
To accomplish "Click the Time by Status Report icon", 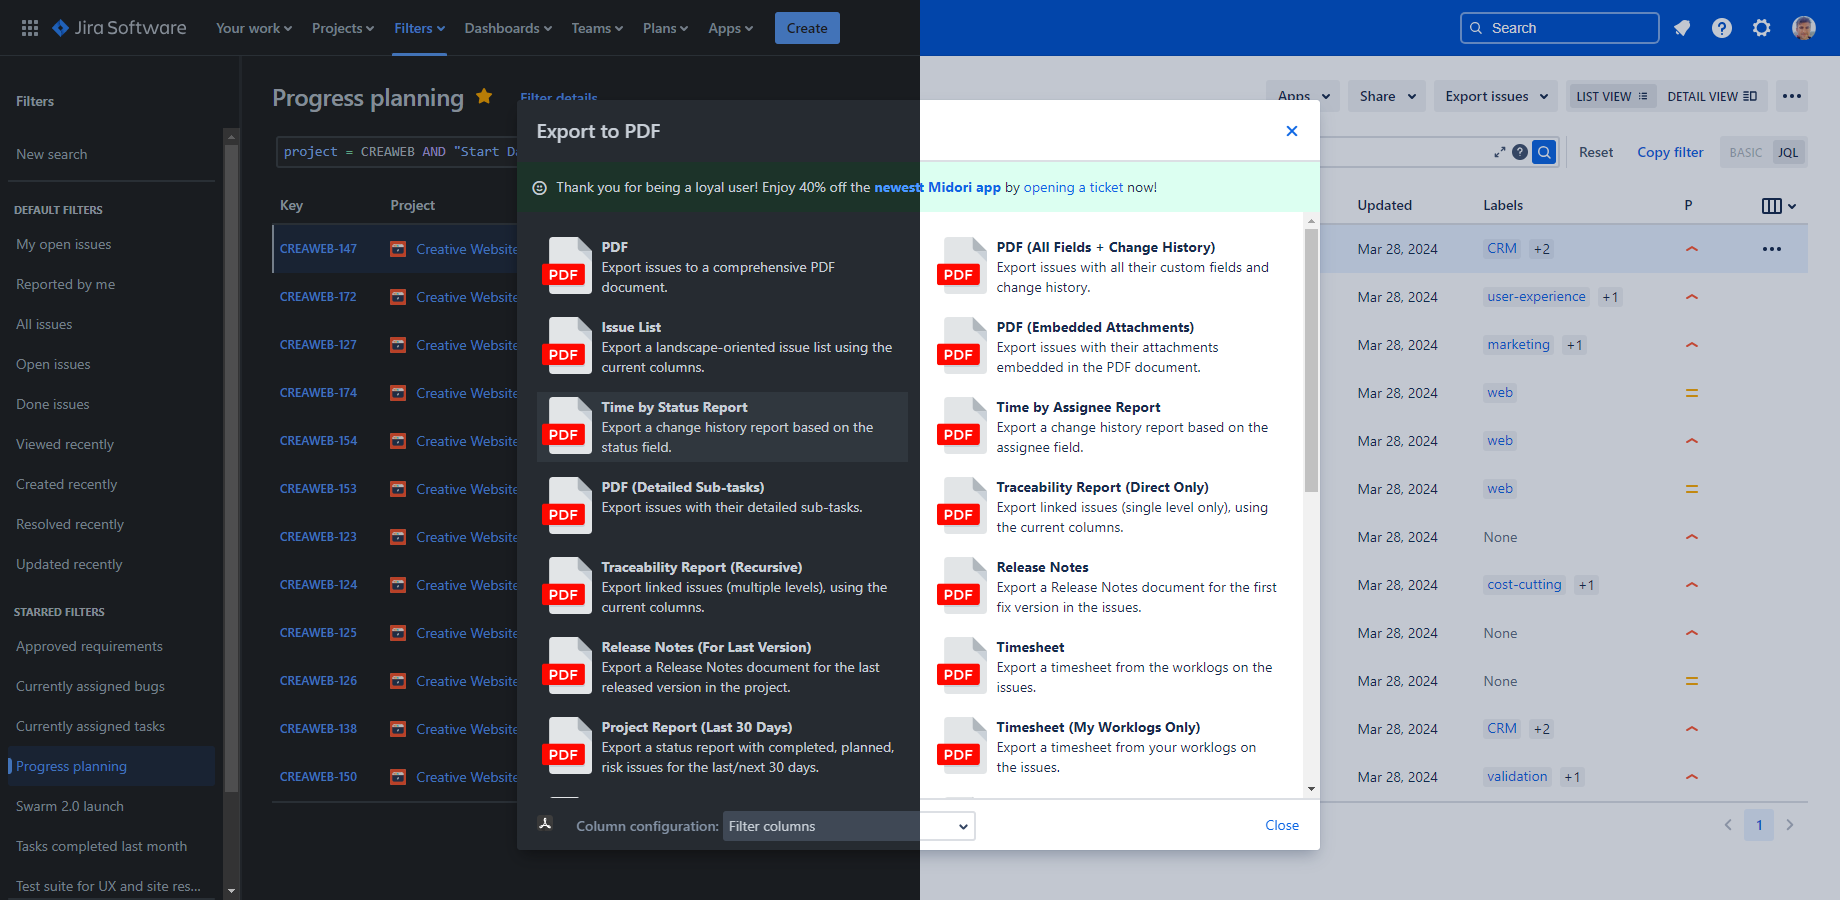I will click(567, 425).
